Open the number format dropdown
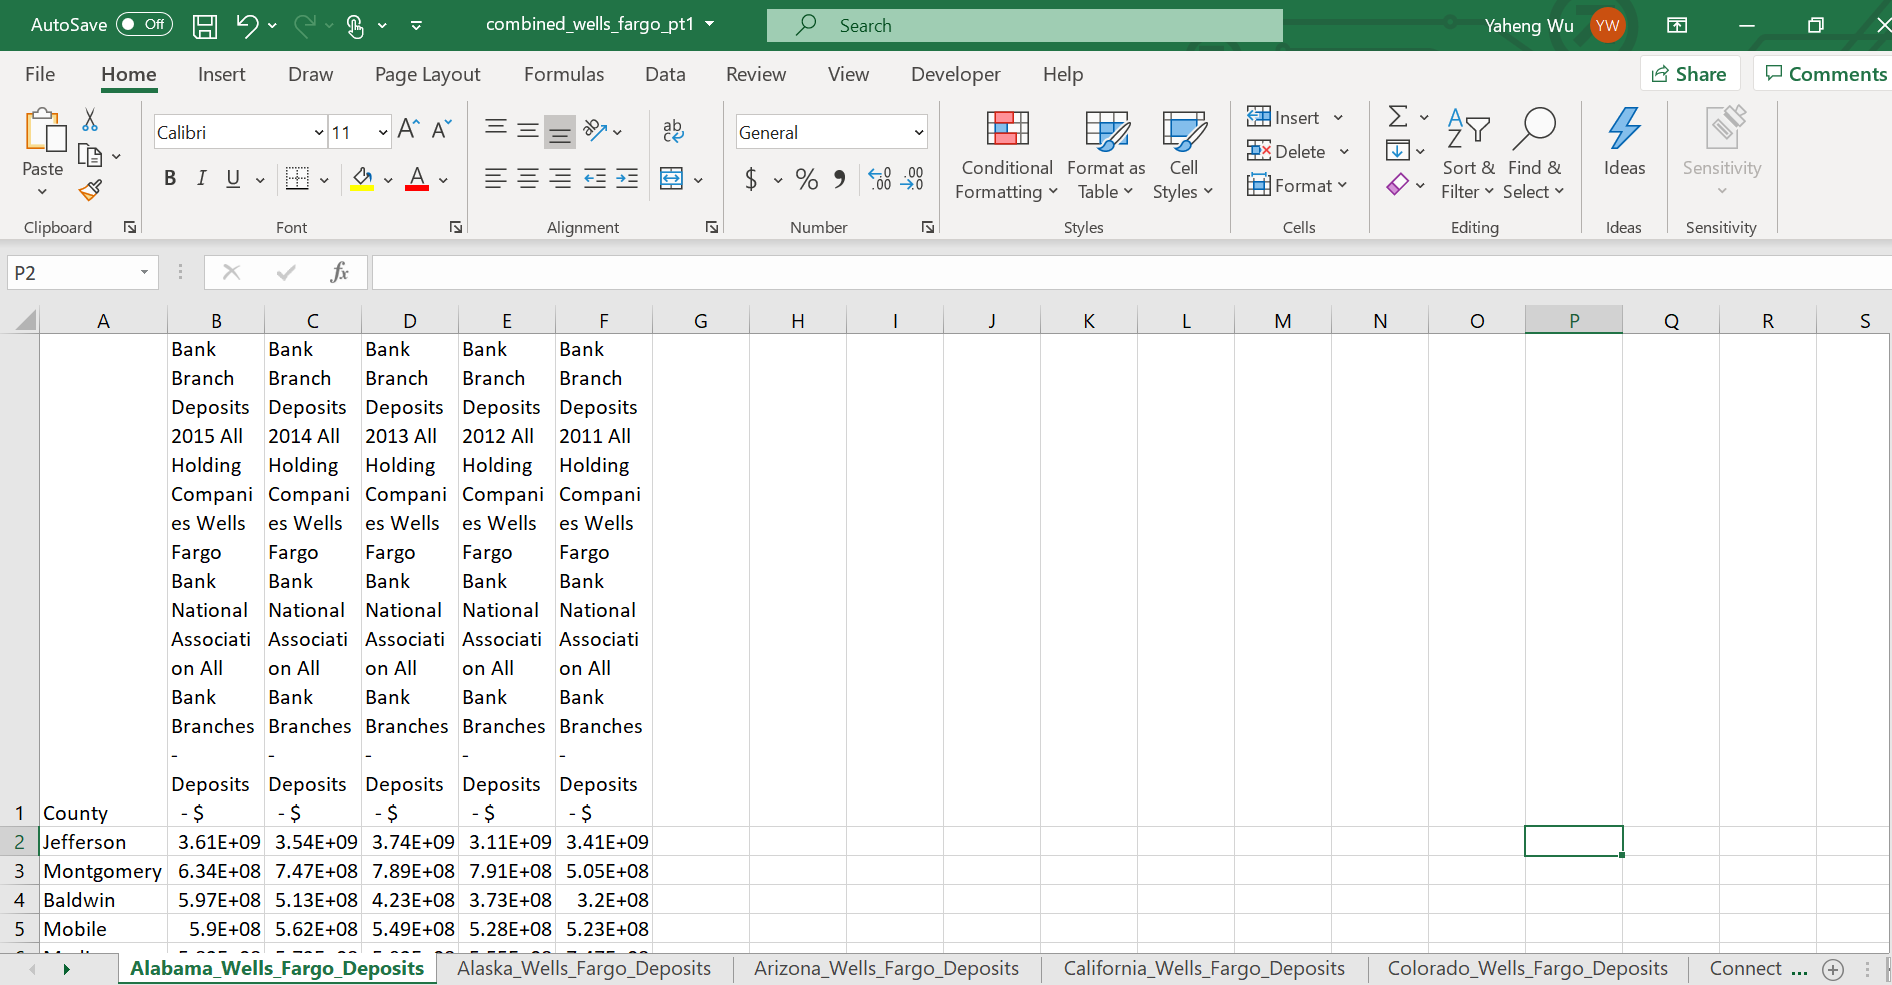Viewport: 1892px width, 985px height. coord(918,131)
